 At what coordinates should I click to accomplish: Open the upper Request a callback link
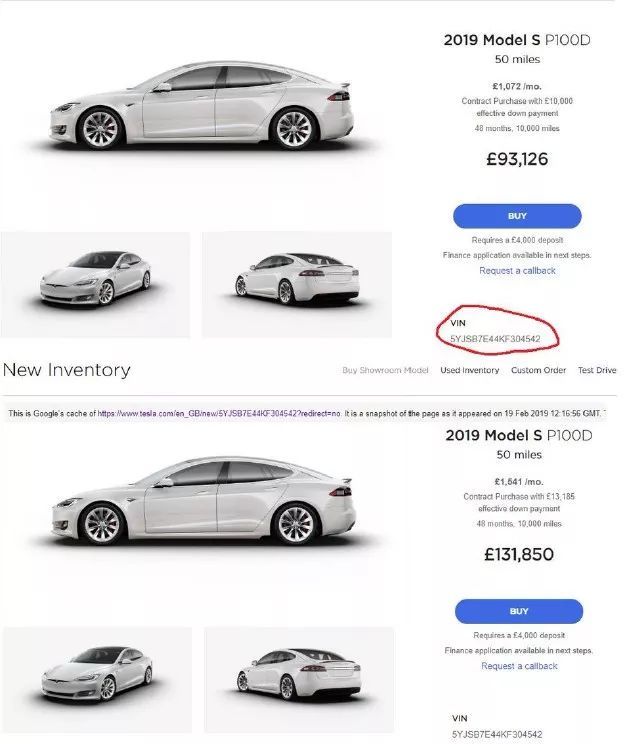(517, 270)
